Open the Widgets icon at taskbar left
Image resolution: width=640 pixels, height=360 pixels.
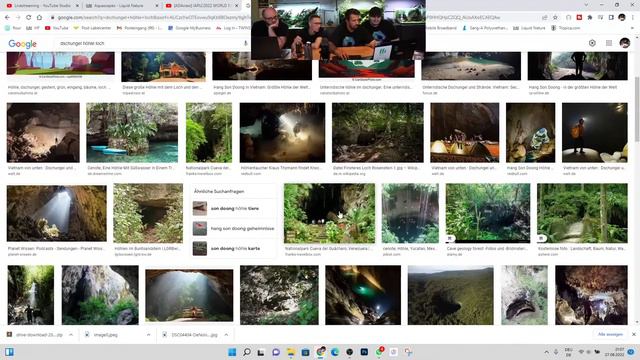[9, 352]
